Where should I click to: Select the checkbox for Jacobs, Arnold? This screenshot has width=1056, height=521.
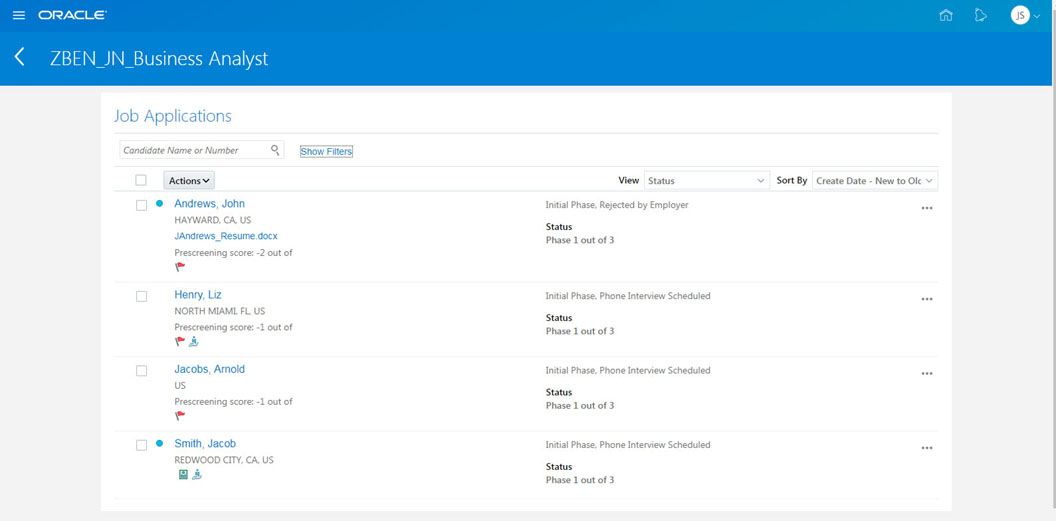[141, 370]
